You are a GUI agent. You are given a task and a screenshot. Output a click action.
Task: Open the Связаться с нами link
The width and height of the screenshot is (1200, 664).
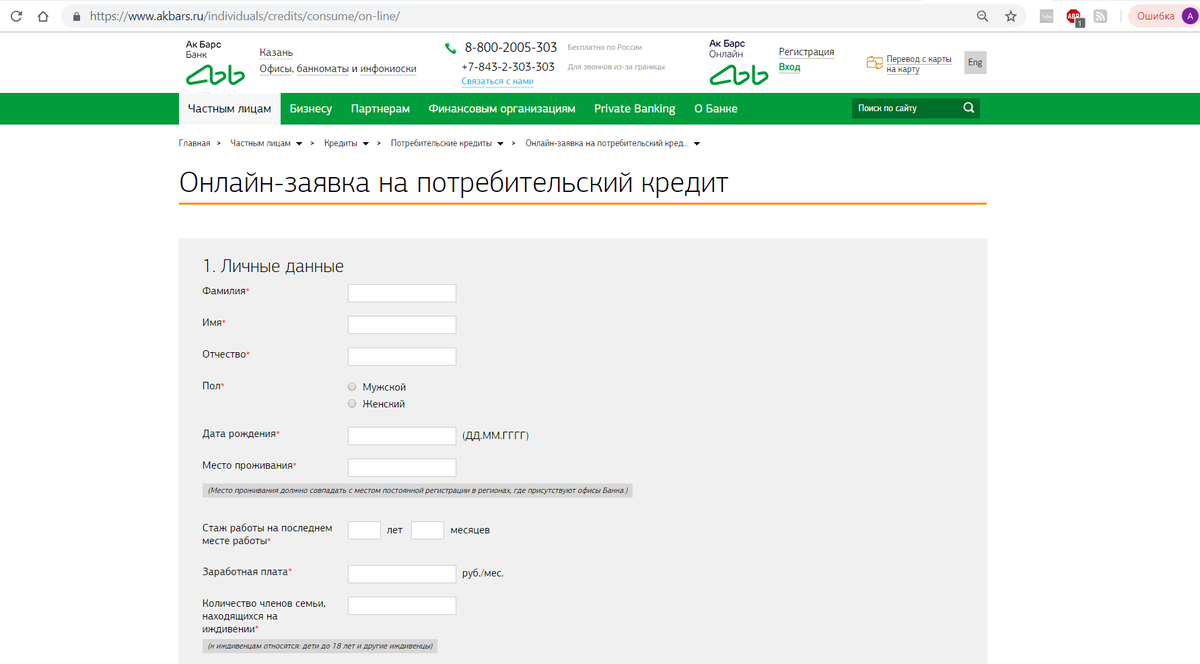click(497, 80)
